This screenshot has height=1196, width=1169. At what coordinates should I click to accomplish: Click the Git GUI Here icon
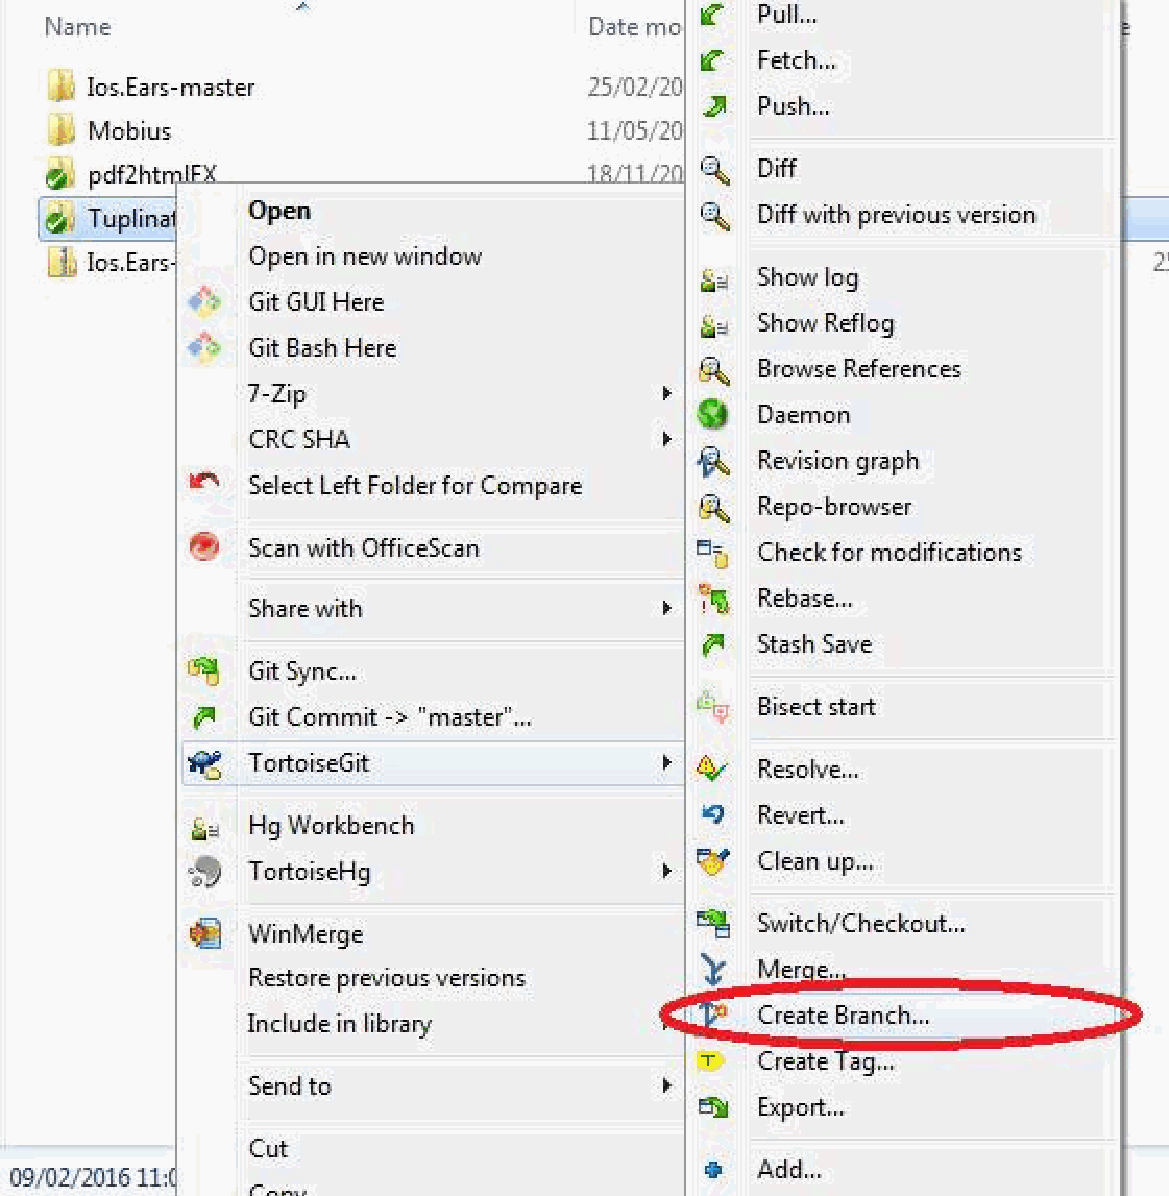pyautogui.click(x=204, y=302)
